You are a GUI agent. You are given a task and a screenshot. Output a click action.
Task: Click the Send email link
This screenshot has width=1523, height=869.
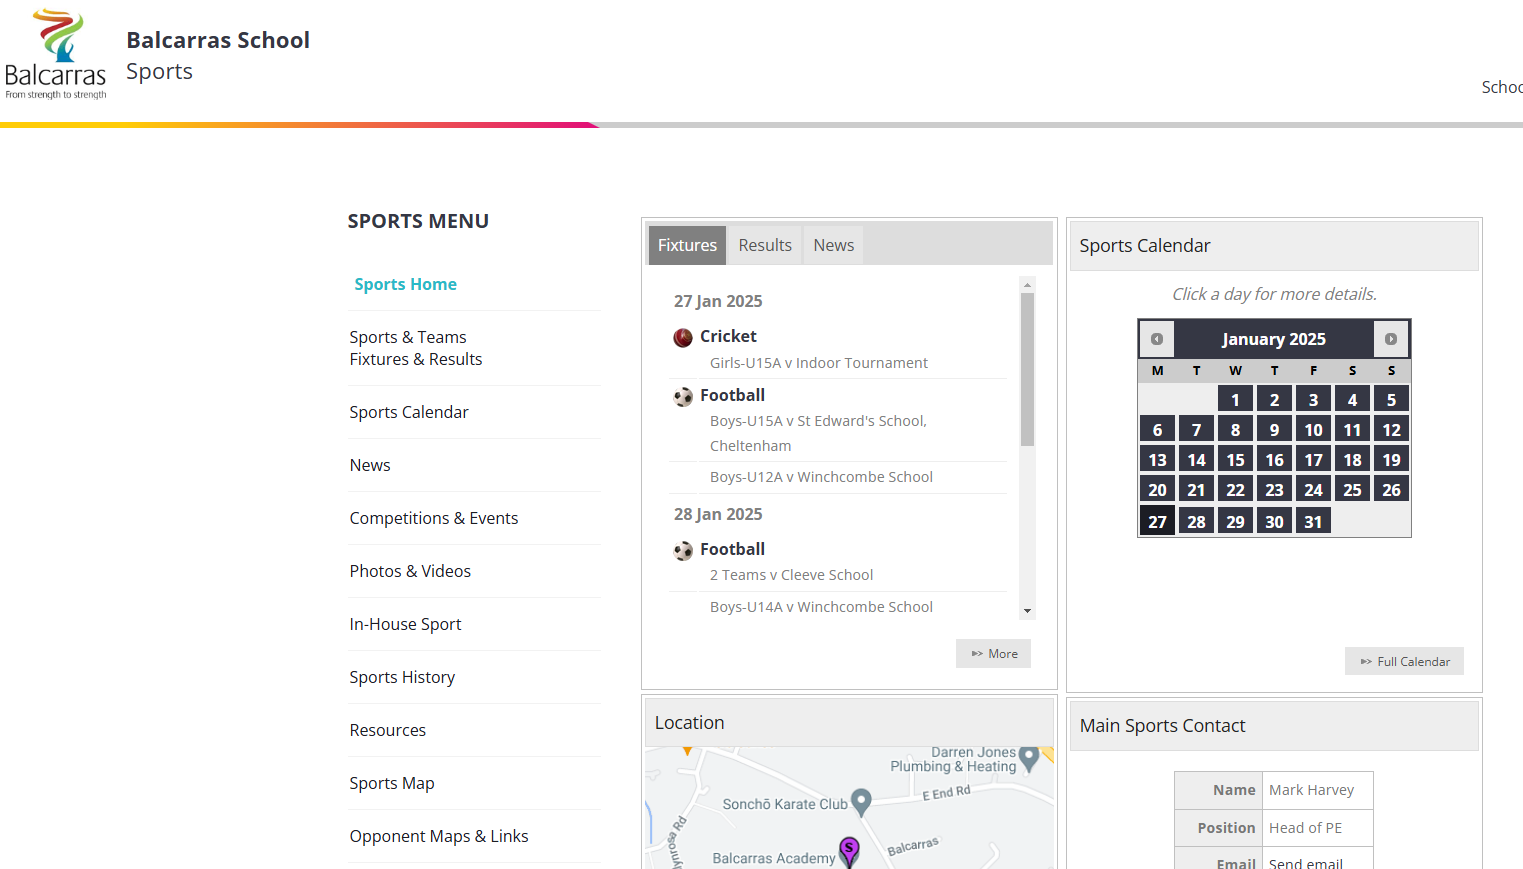coord(1305,862)
